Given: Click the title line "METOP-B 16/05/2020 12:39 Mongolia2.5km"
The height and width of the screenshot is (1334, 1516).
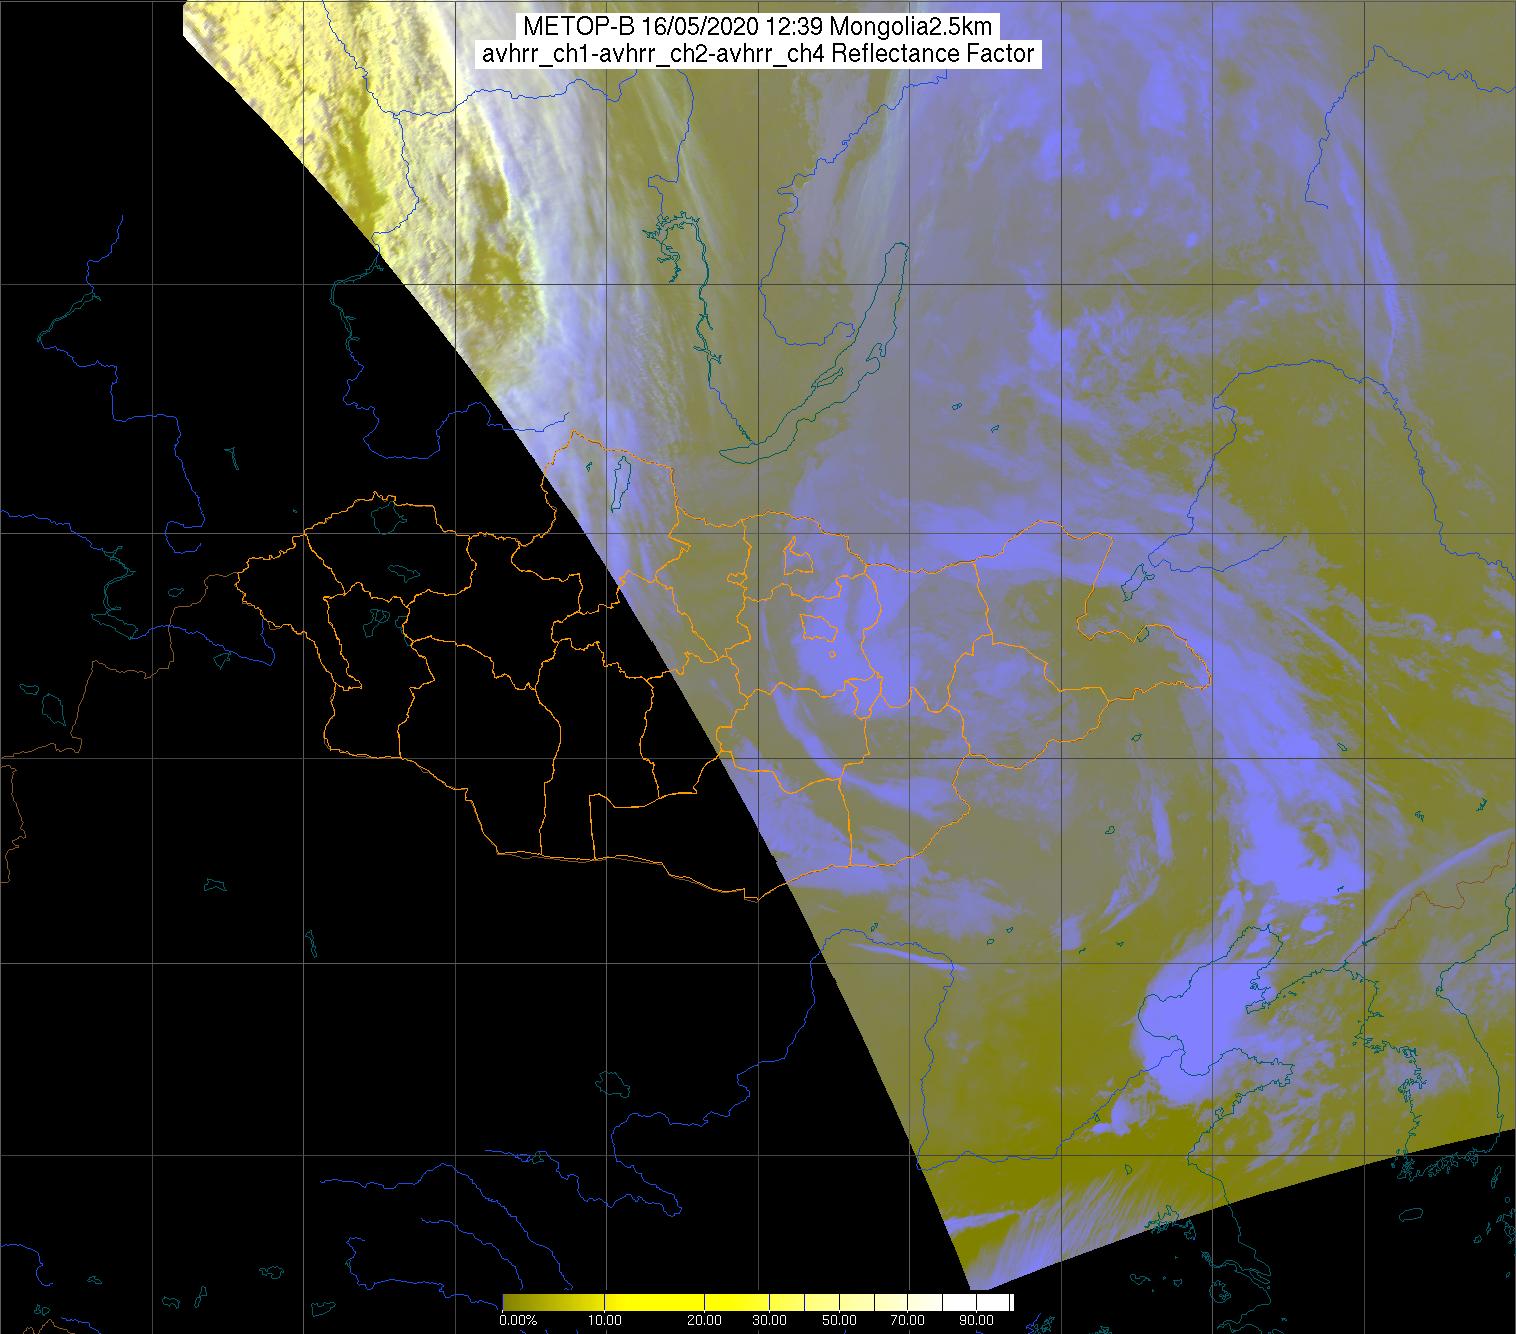Looking at the screenshot, I should click(x=757, y=27).
